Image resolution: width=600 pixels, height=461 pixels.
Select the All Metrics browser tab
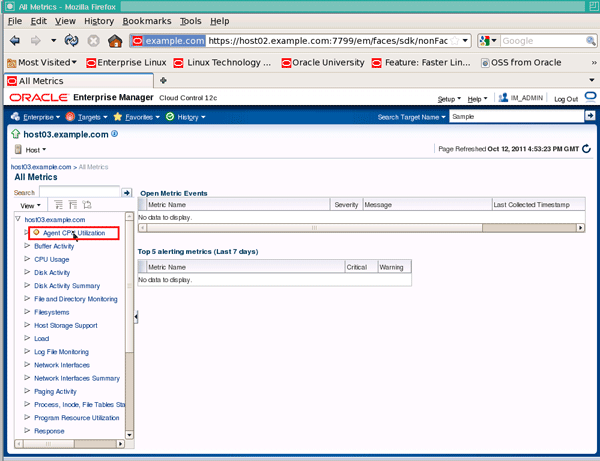click(78, 81)
